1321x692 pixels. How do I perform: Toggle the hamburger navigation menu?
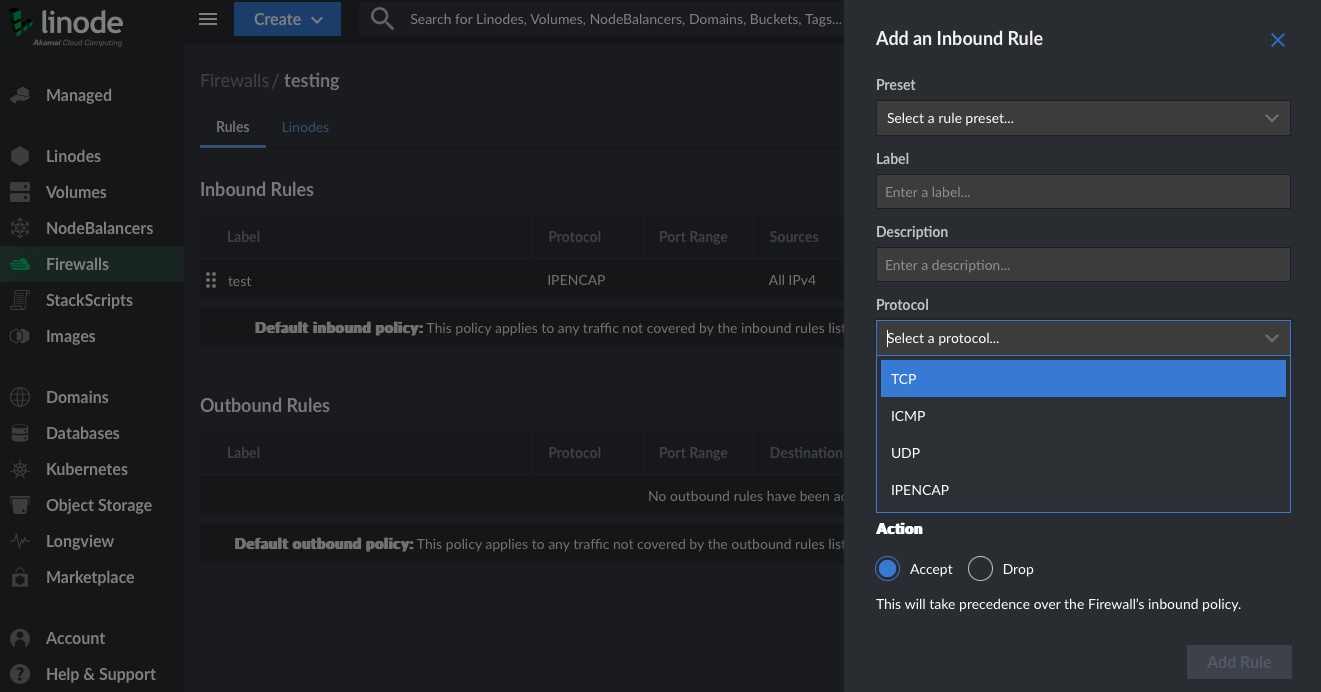pyautogui.click(x=208, y=19)
